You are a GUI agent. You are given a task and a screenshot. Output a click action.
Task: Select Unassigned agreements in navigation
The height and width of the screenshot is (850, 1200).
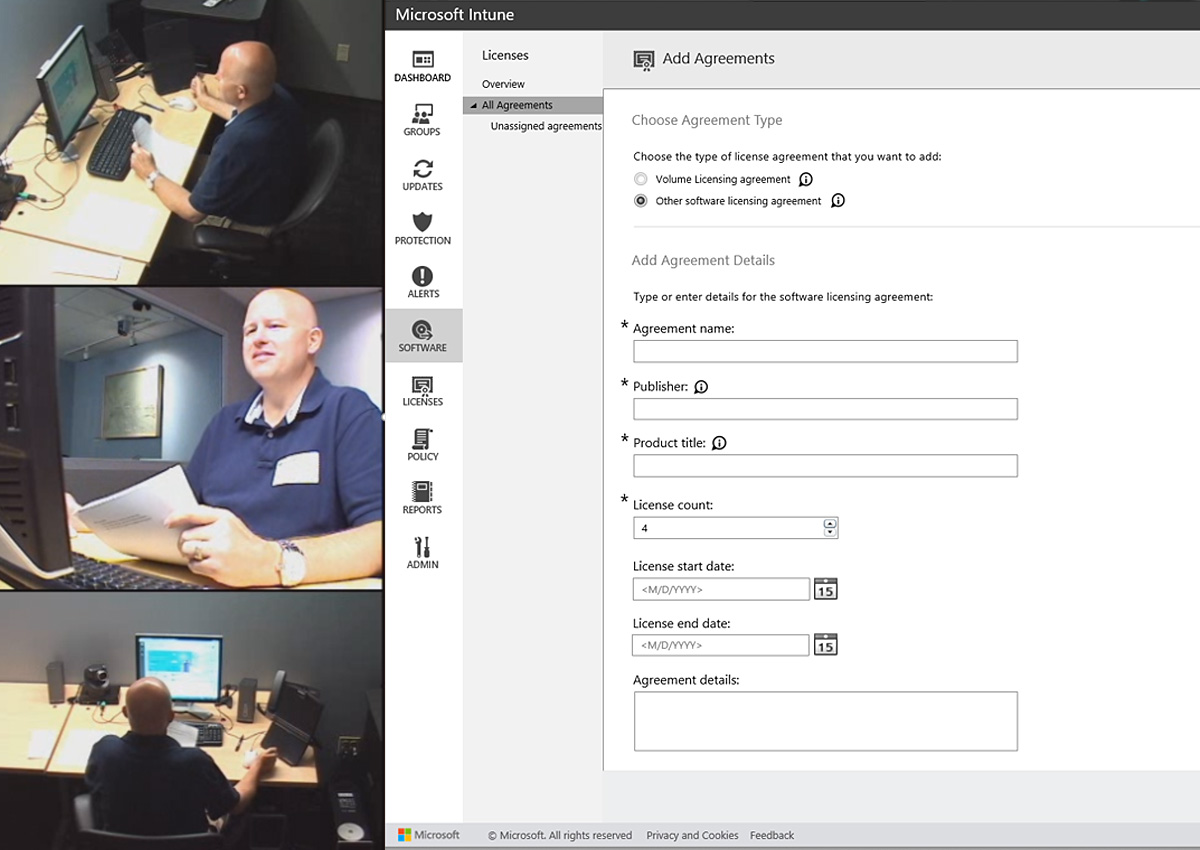coord(546,126)
